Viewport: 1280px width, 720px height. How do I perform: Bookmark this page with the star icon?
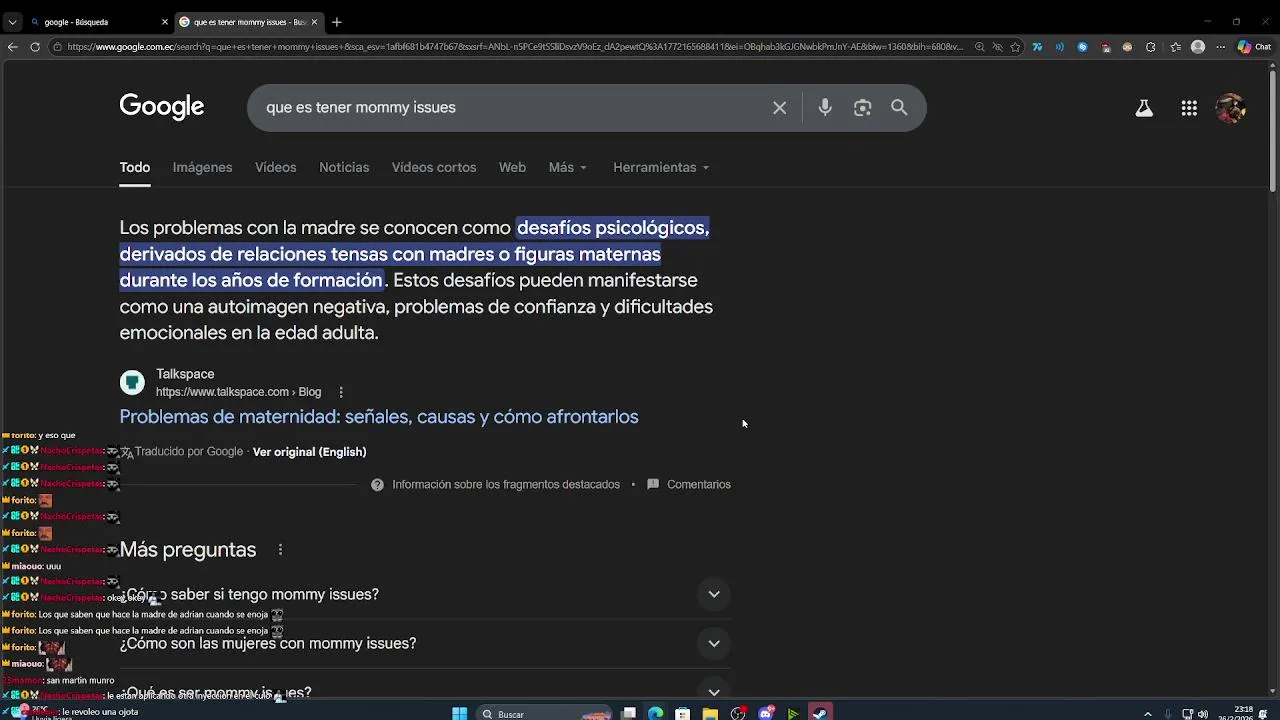click(1015, 47)
